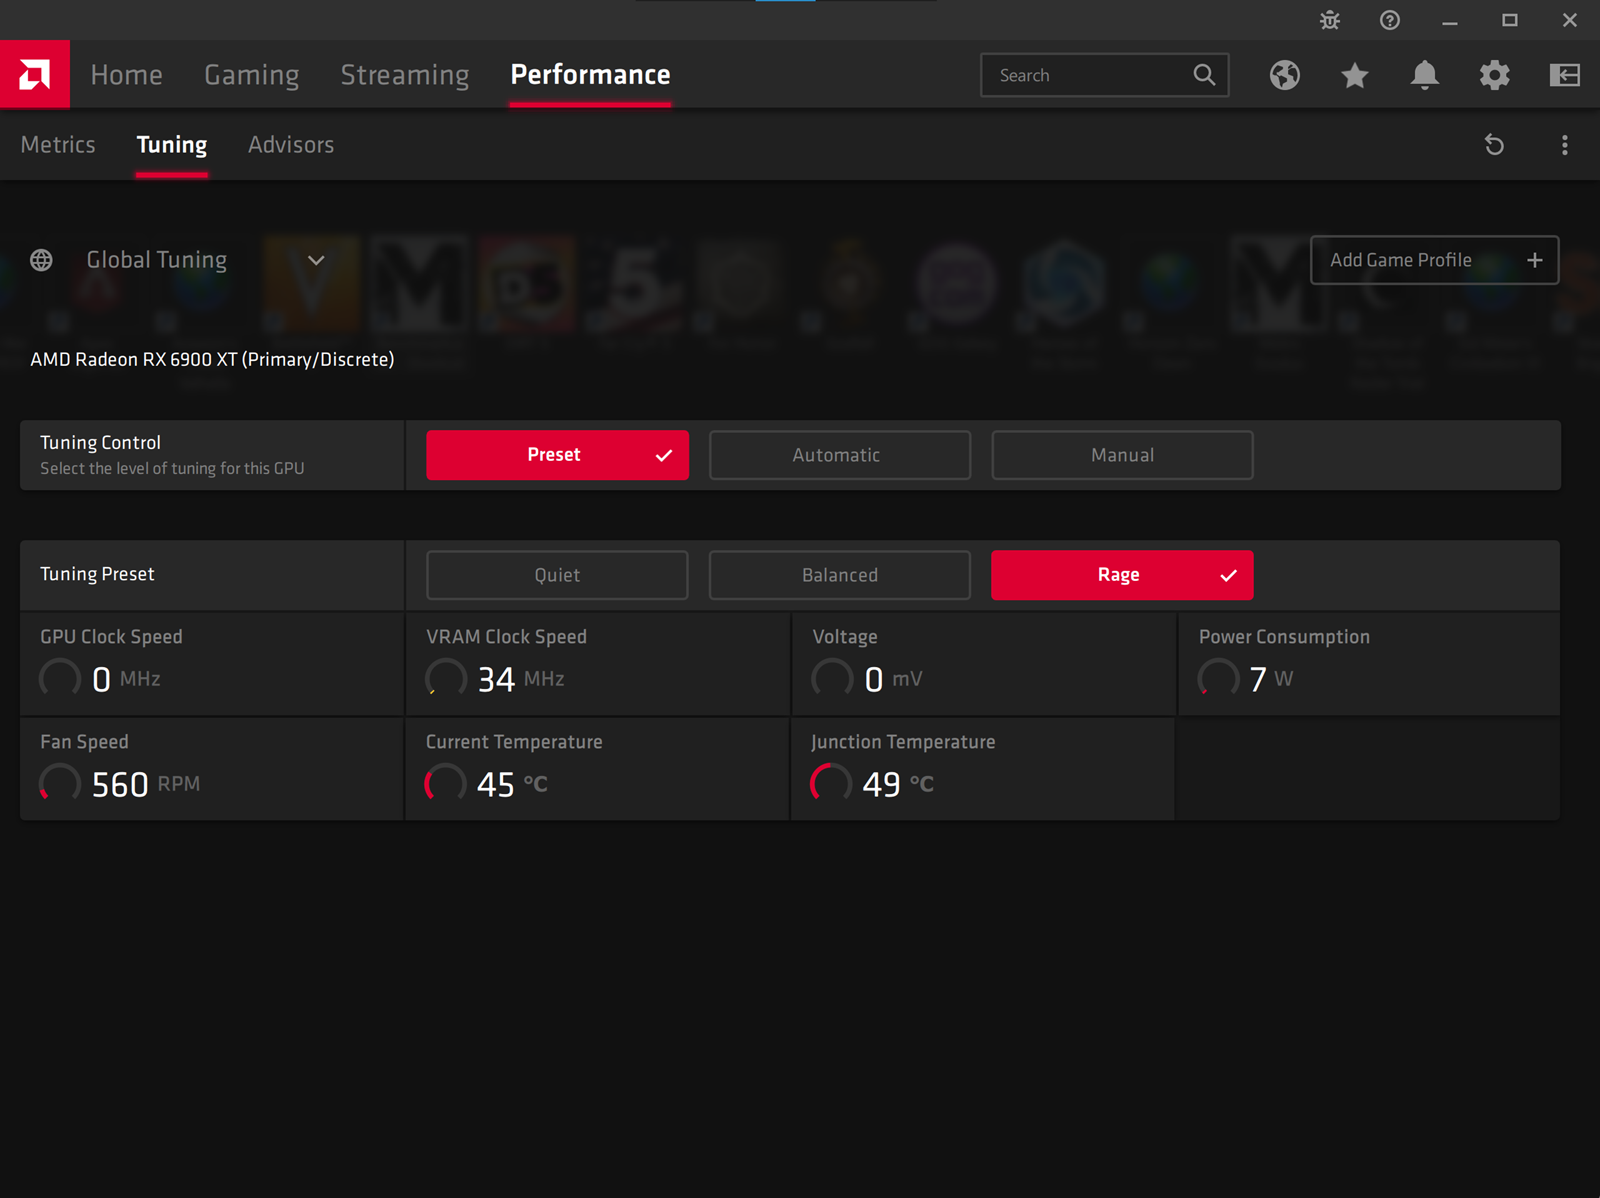The height and width of the screenshot is (1198, 1600).
Task: Toggle the sidebar panel icon
Action: tap(1565, 75)
